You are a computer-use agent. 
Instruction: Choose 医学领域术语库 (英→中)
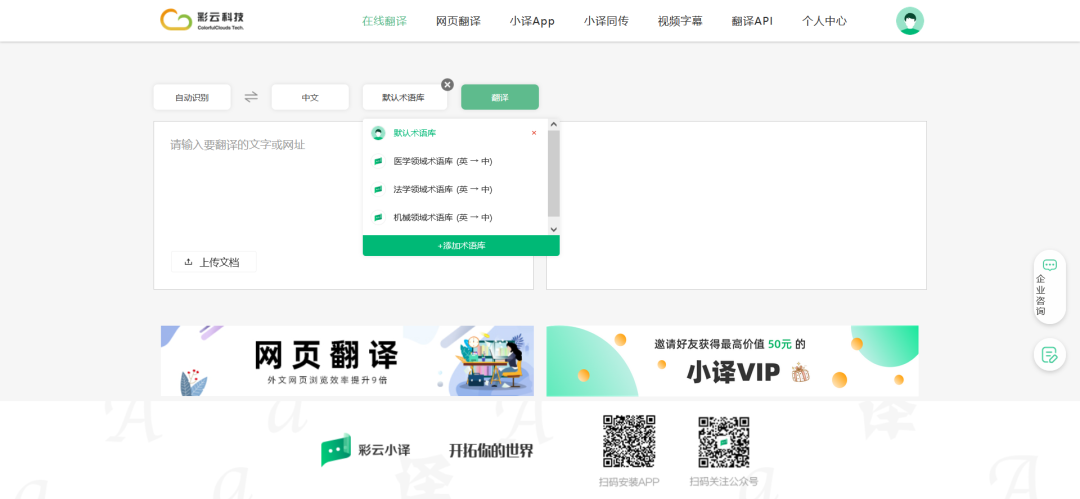point(455,161)
